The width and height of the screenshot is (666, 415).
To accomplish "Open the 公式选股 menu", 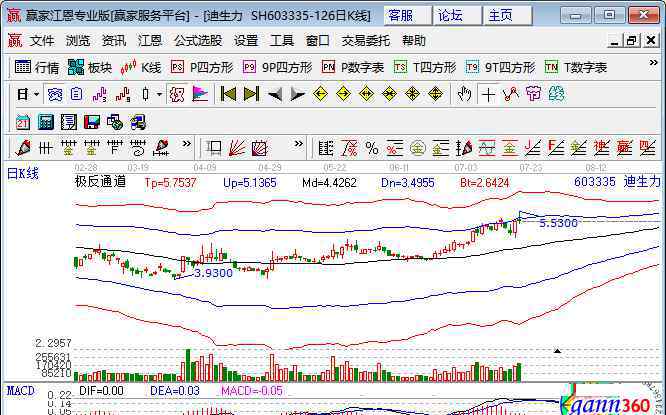I will point(198,41).
